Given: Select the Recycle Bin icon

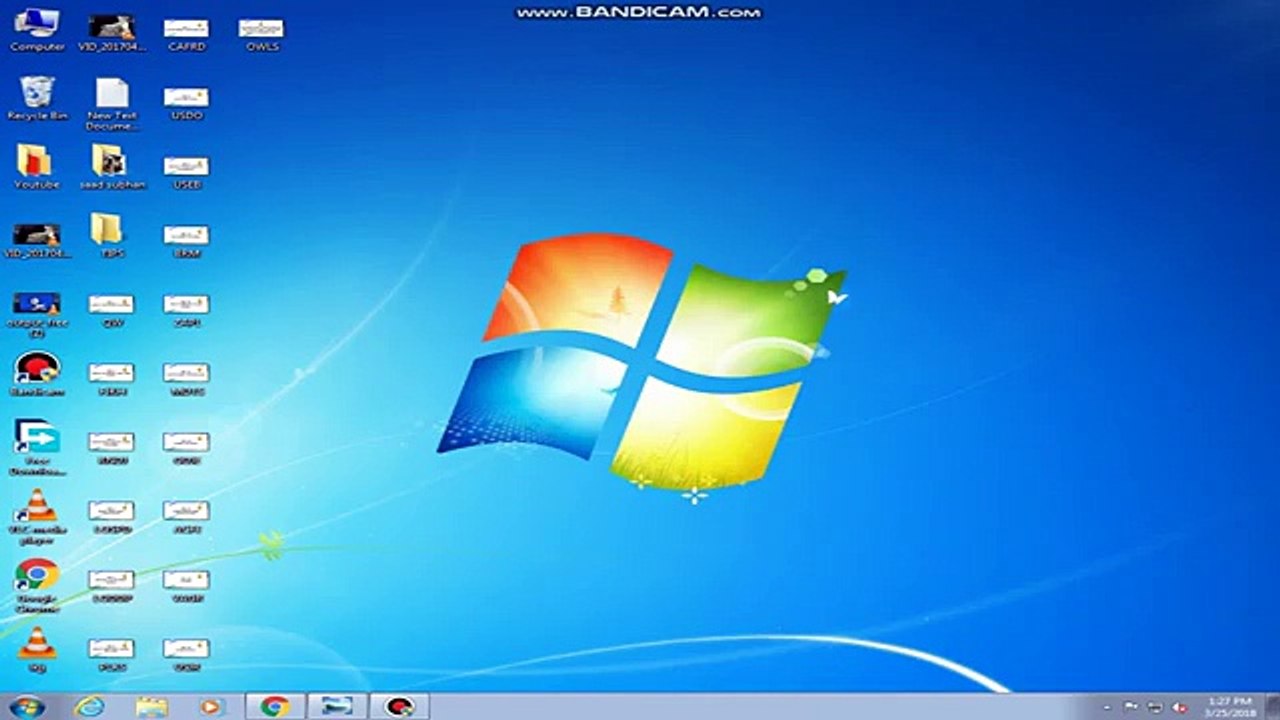Looking at the screenshot, I should [37, 98].
